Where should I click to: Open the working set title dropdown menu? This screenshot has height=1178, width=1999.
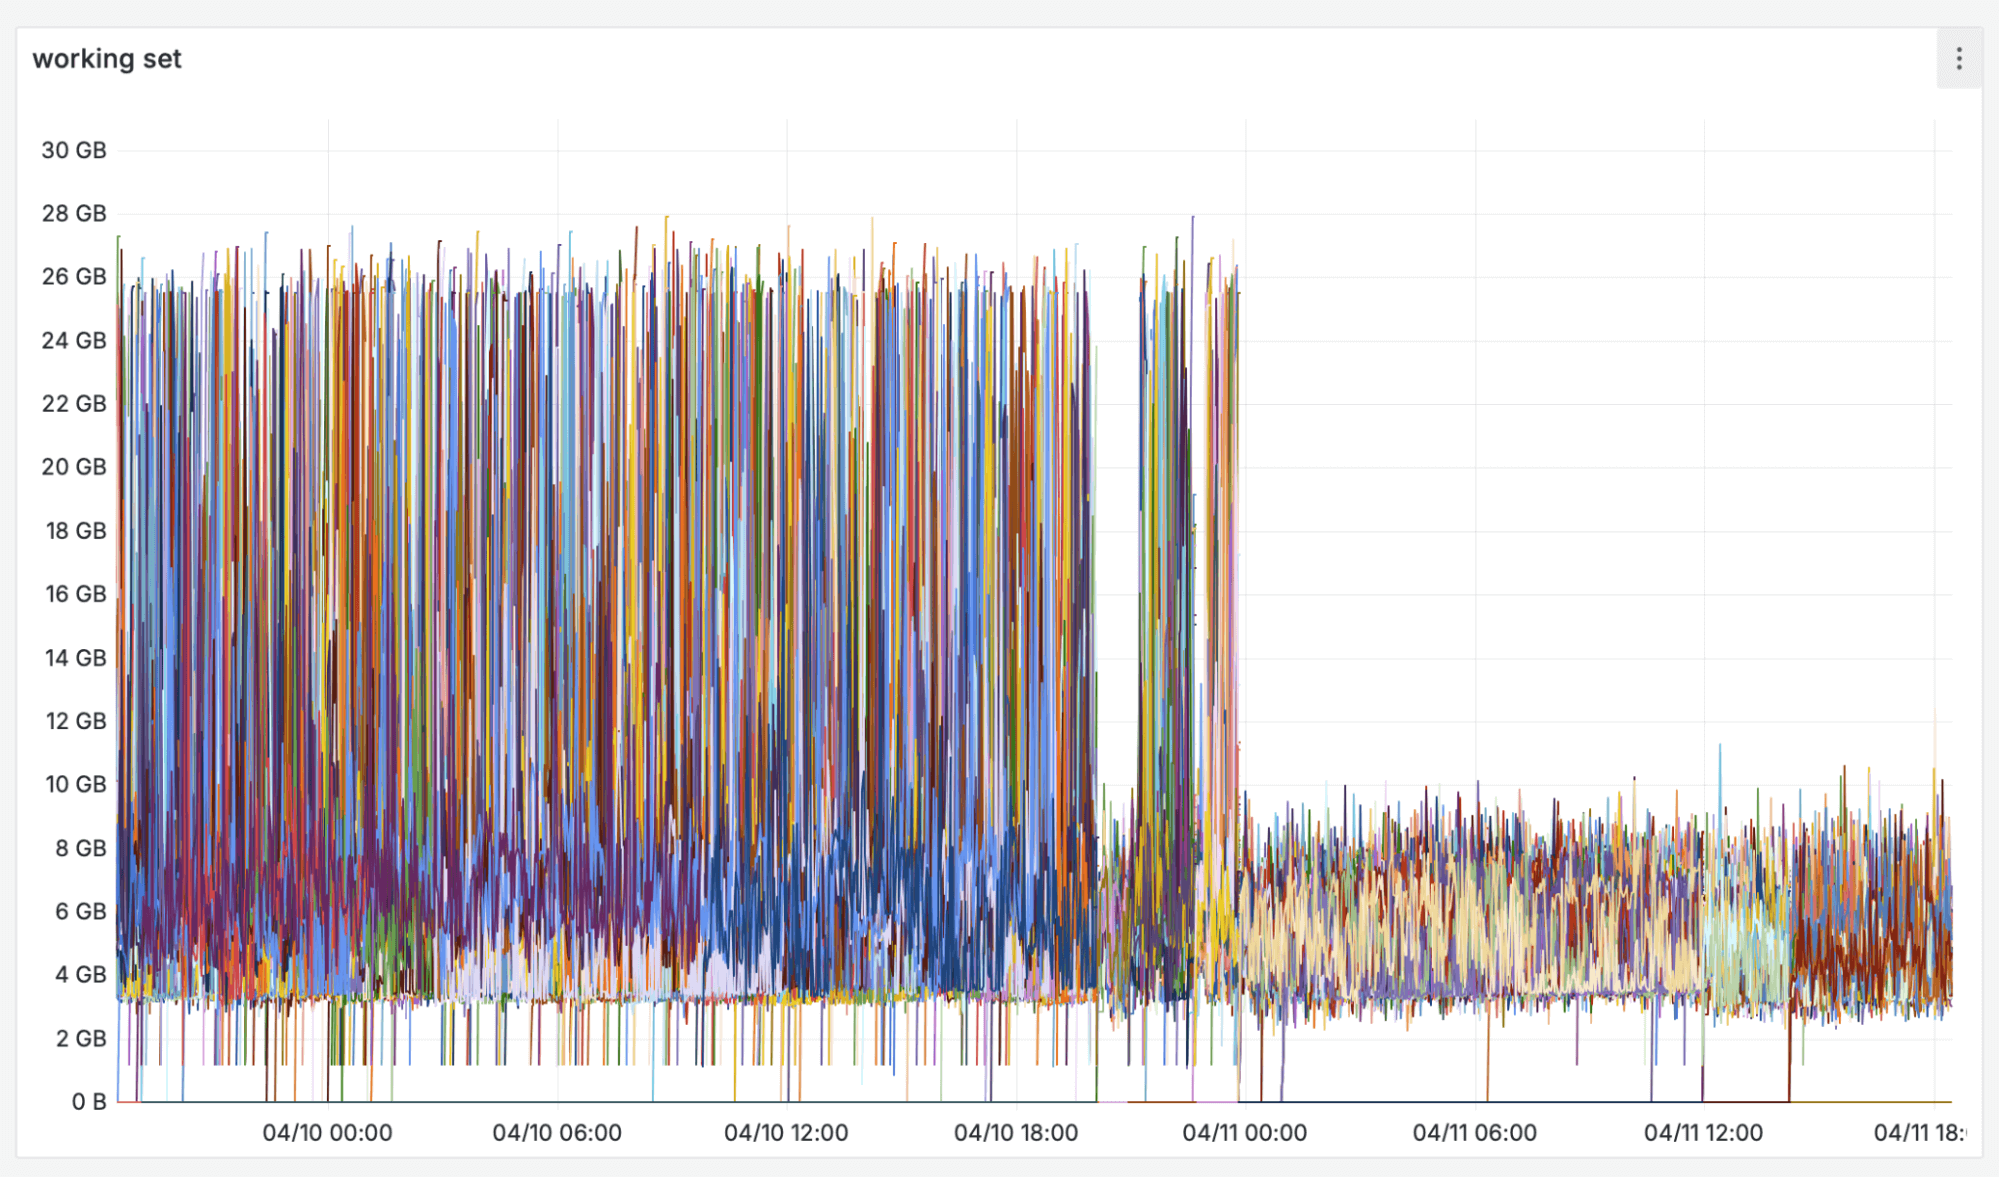pyautogui.click(x=105, y=59)
